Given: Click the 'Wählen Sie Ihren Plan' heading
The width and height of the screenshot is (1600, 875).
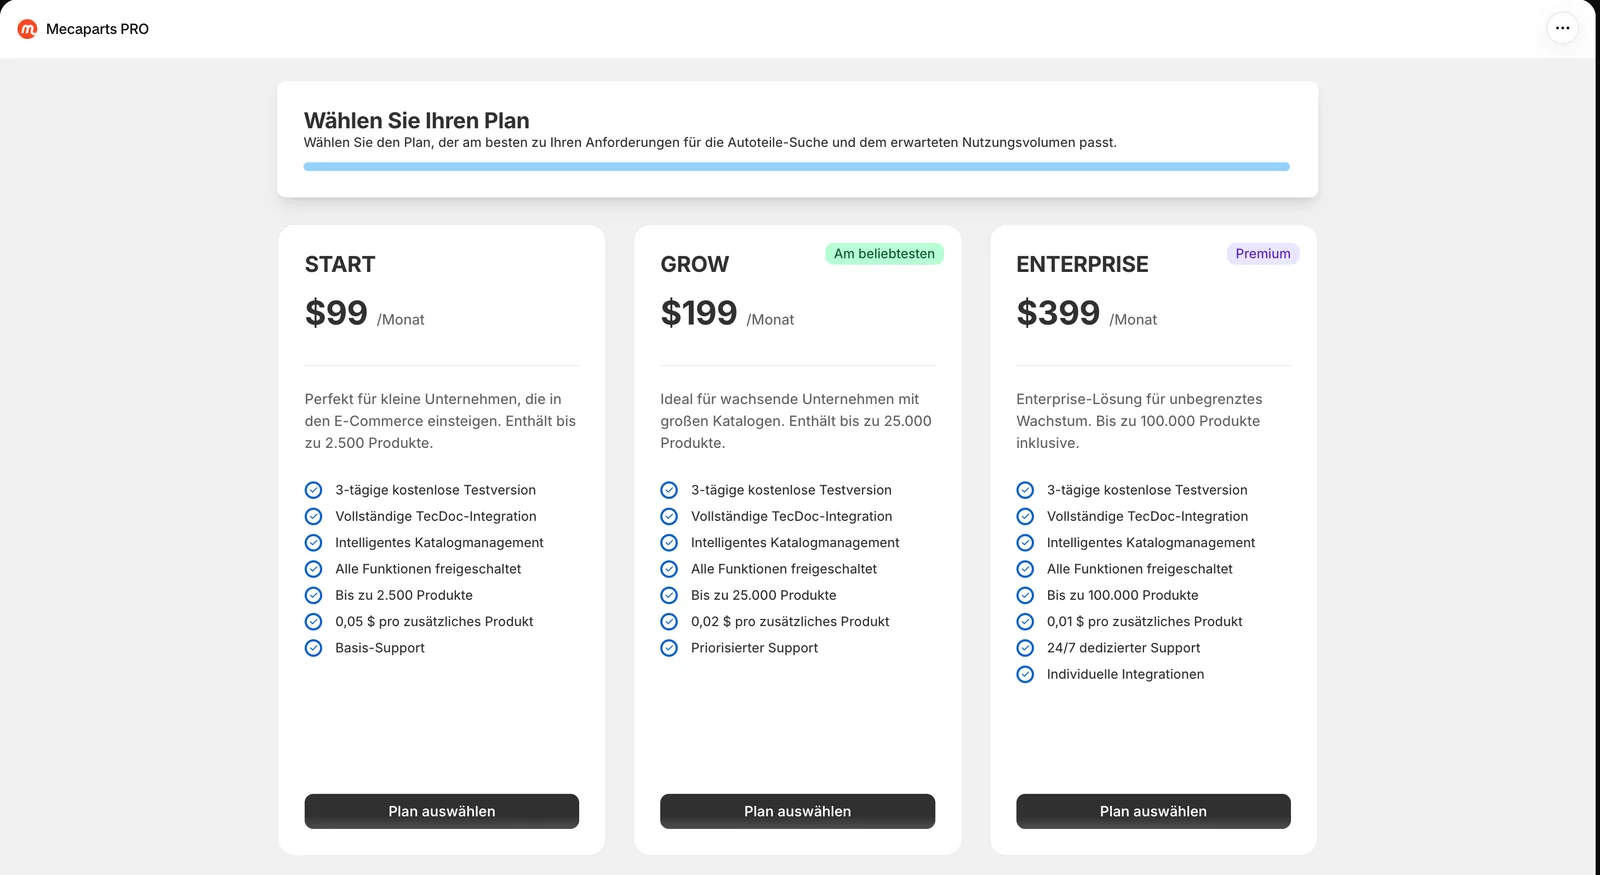Looking at the screenshot, I should point(417,121).
